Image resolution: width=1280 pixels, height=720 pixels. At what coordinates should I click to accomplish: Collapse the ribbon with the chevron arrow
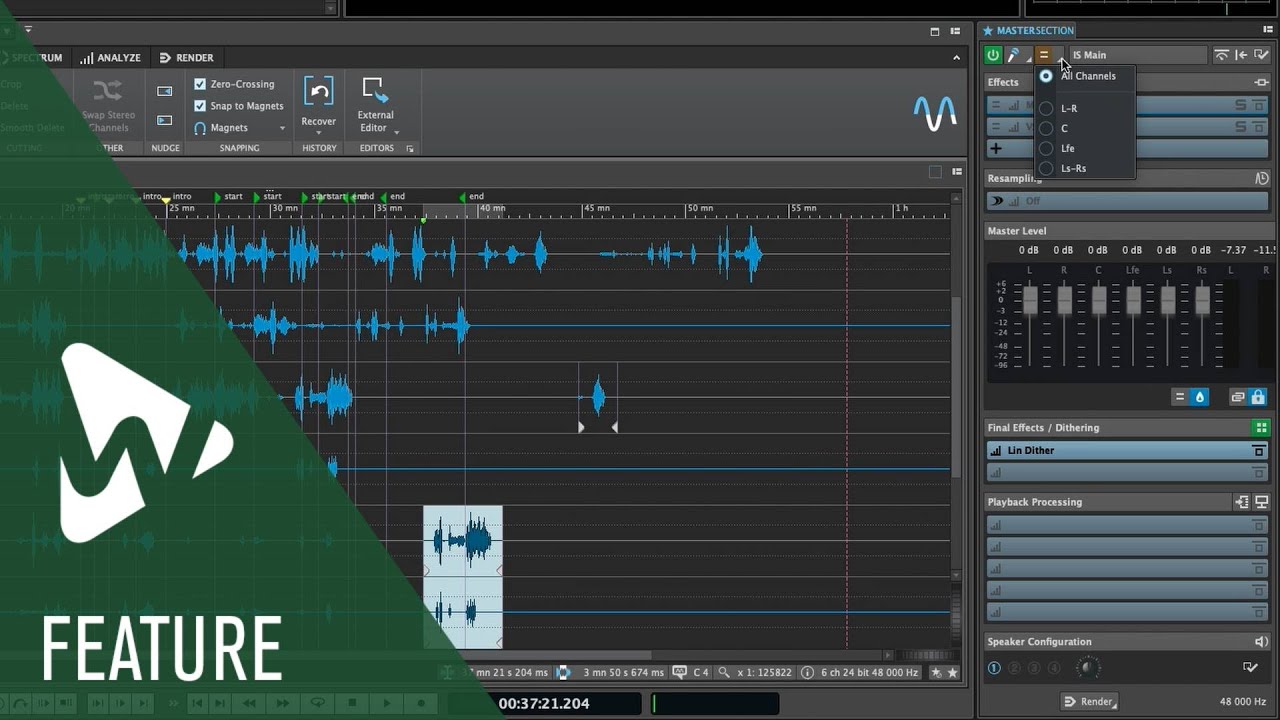pos(956,58)
